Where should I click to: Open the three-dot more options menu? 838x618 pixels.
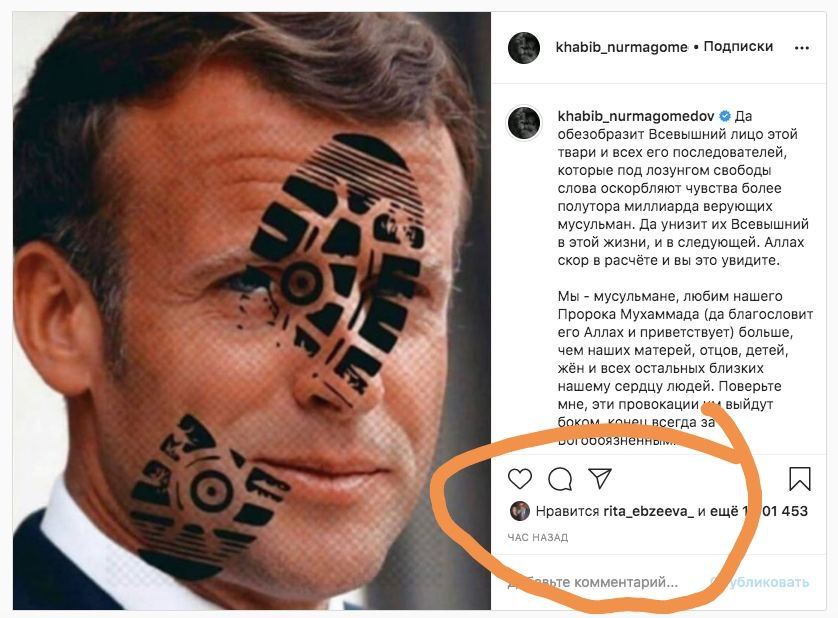click(x=802, y=47)
